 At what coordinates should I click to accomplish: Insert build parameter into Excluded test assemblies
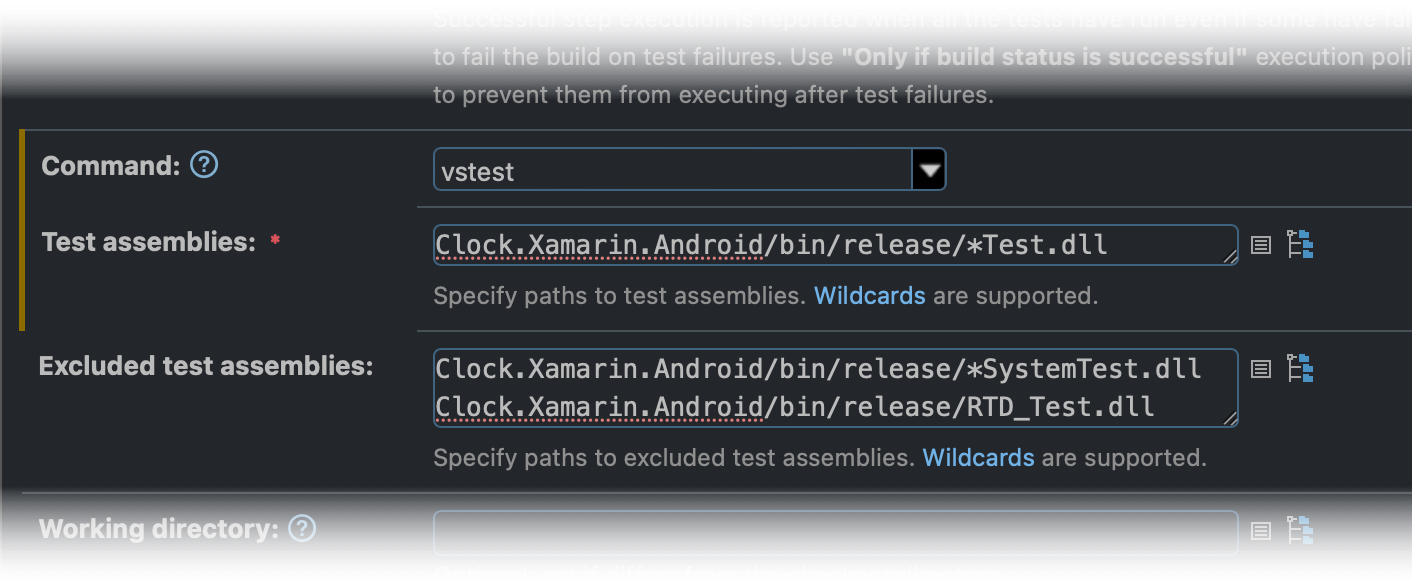click(x=1300, y=368)
